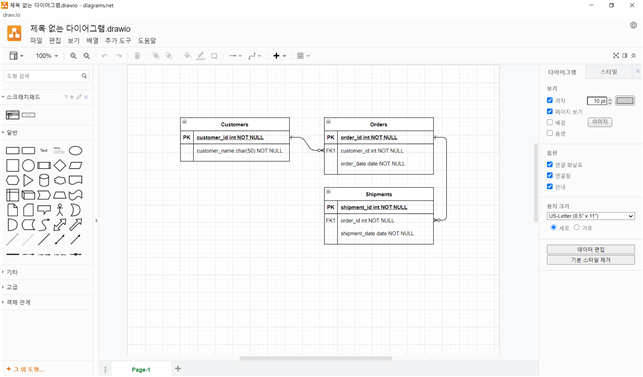Open the 편집 menu
This screenshot has height=377, width=643.
point(55,41)
